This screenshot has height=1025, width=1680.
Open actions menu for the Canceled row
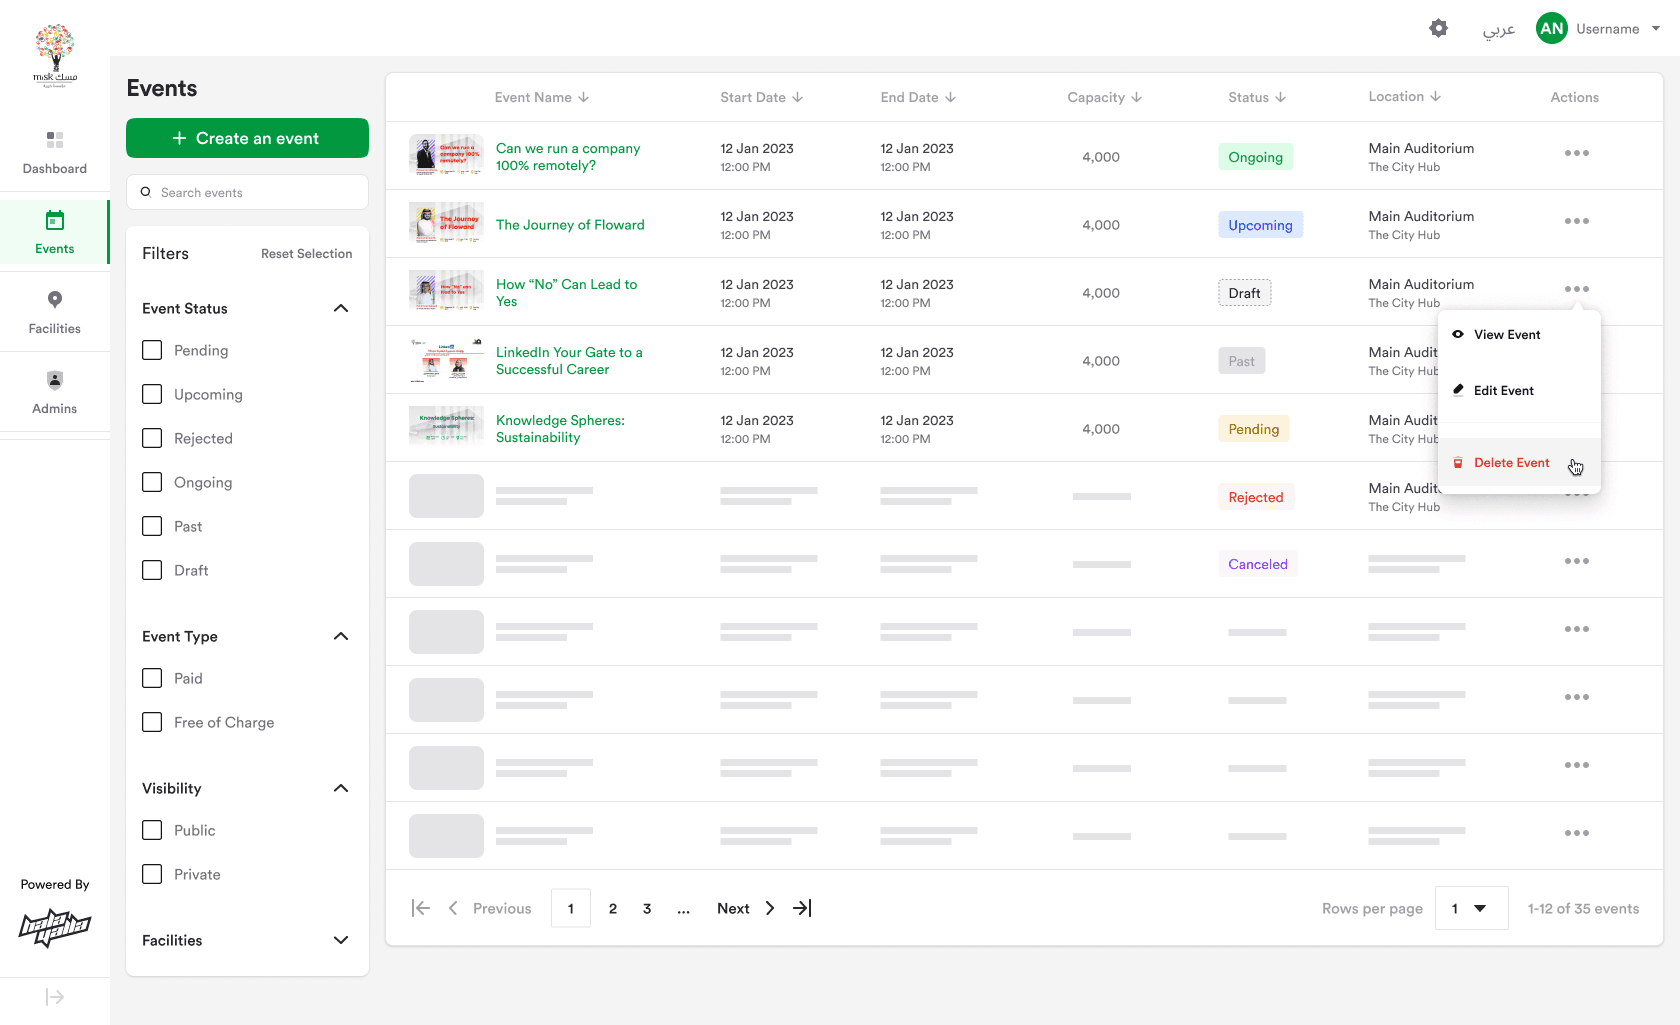point(1577,561)
